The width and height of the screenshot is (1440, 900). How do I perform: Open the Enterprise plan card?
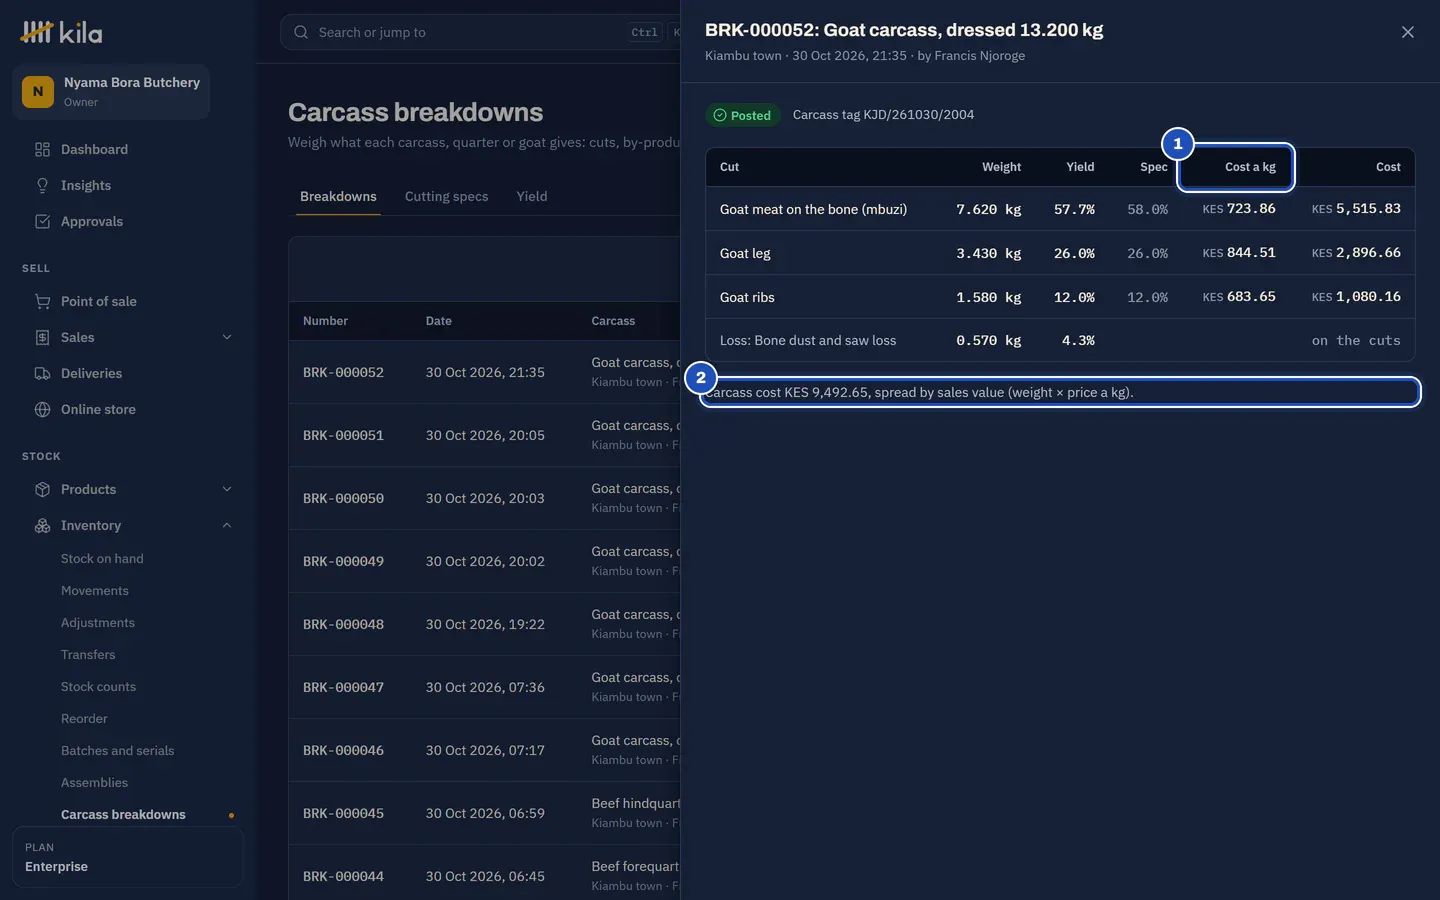coord(128,857)
